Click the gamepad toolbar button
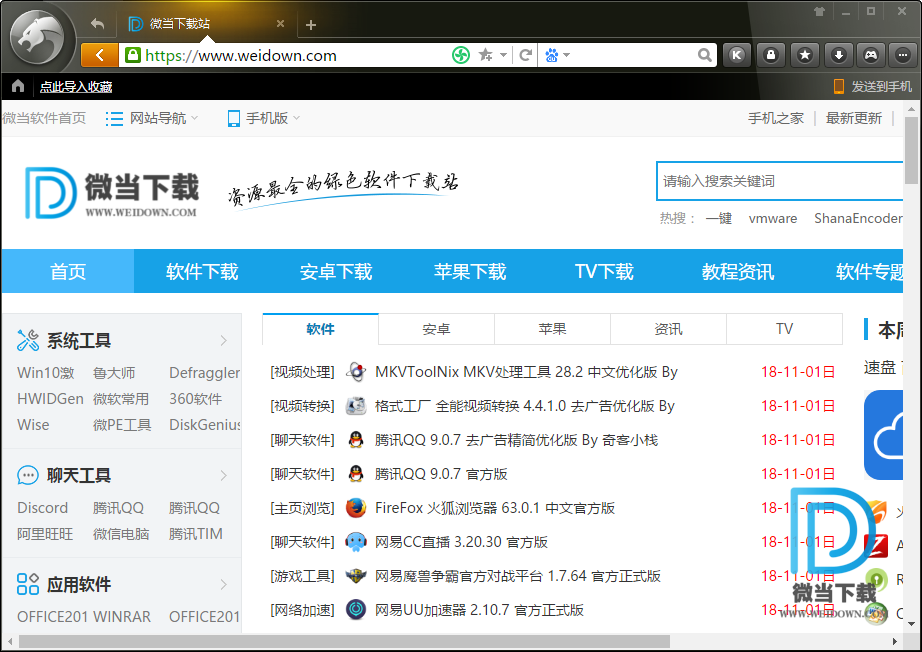This screenshot has height=652, width=922. pyautogui.click(x=871, y=55)
